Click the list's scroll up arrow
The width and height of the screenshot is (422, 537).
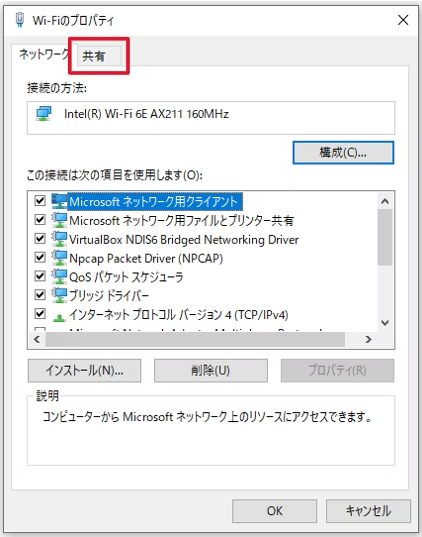coord(385,201)
